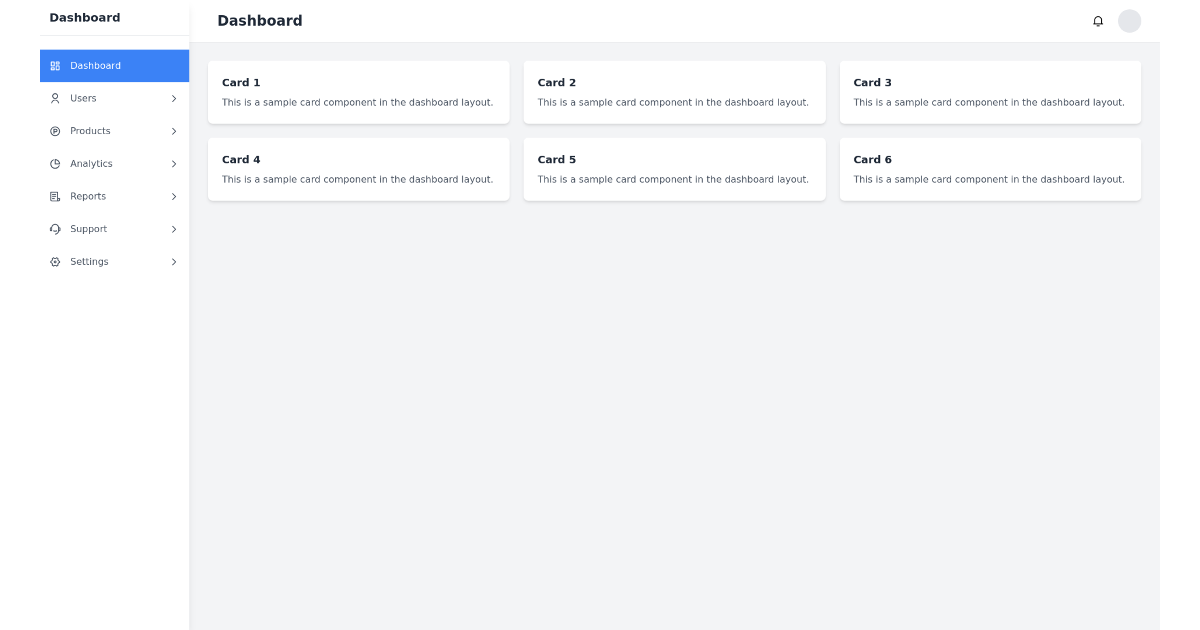Expand the Users sidebar section

click(174, 98)
